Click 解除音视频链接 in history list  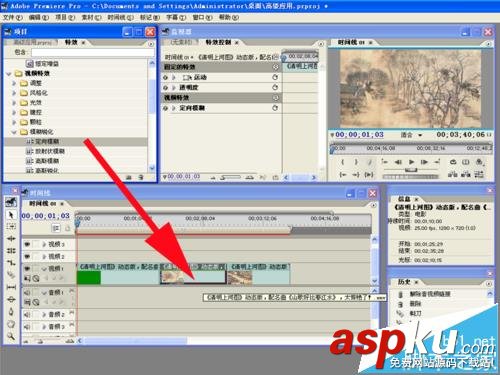(430, 294)
